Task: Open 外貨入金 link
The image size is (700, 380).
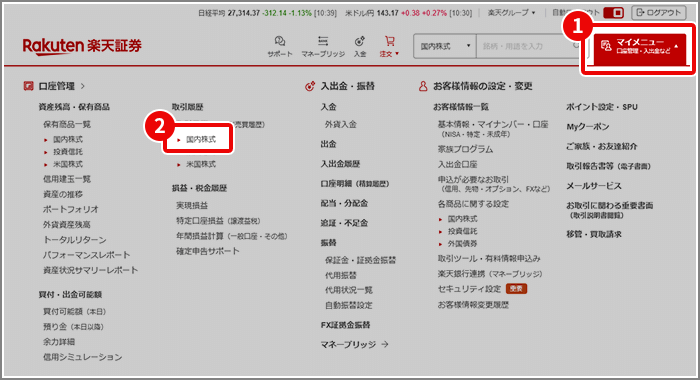Action: click(x=341, y=124)
